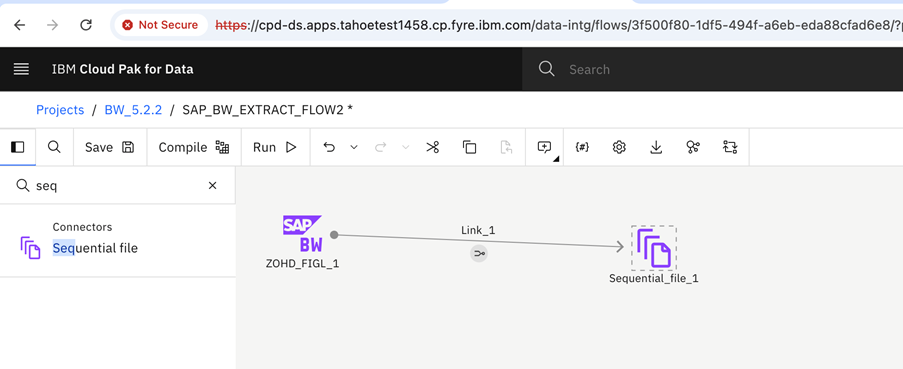Open the Projects breadcrumb link

point(60,110)
